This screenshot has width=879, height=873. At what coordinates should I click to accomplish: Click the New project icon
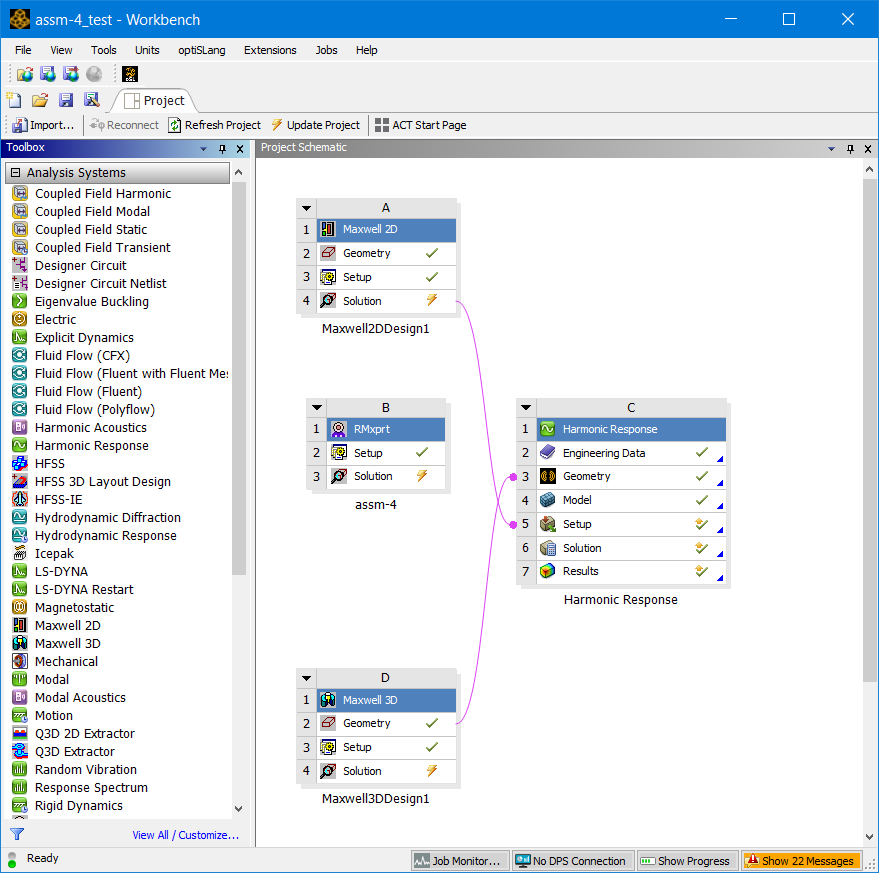click(x=14, y=100)
